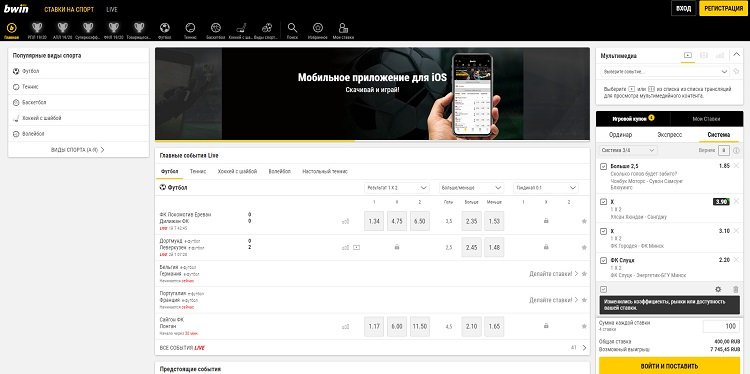The width and height of the screenshot is (750, 374).
Task: Select odds 11.50 for Сайгон ФК match
Action: pos(419,326)
